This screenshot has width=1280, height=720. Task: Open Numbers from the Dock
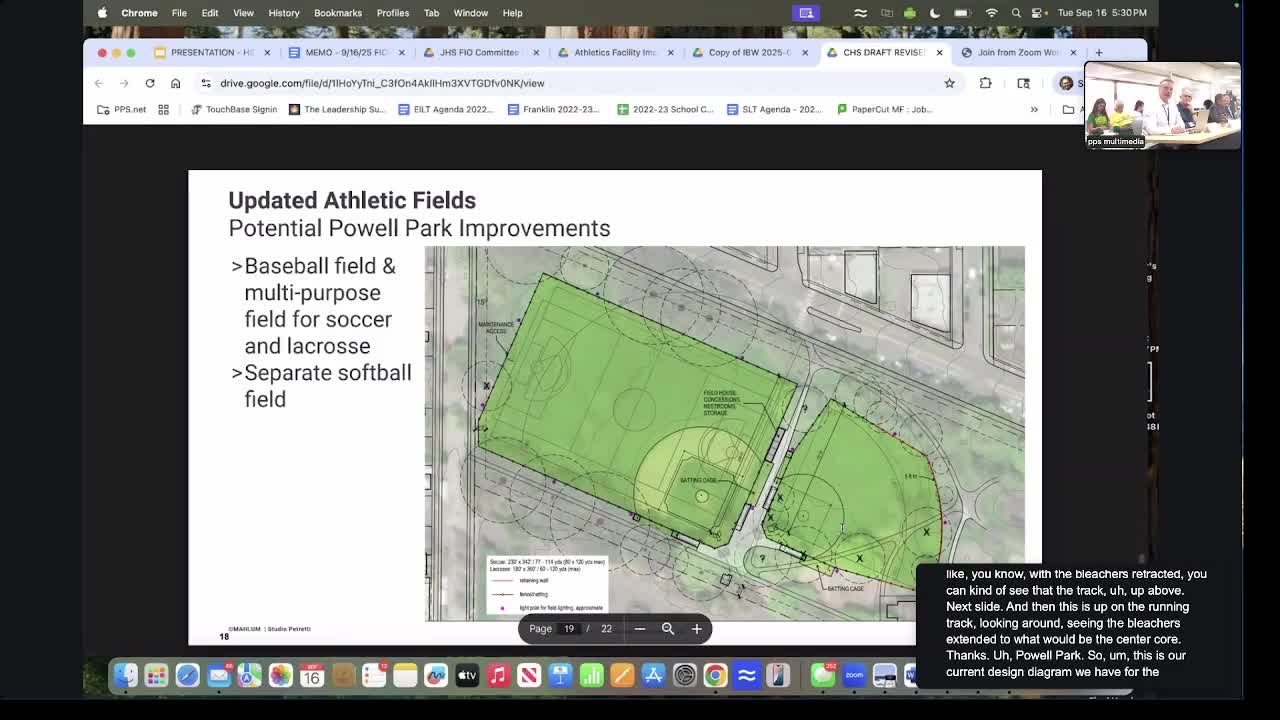click(x=591, y=676)
